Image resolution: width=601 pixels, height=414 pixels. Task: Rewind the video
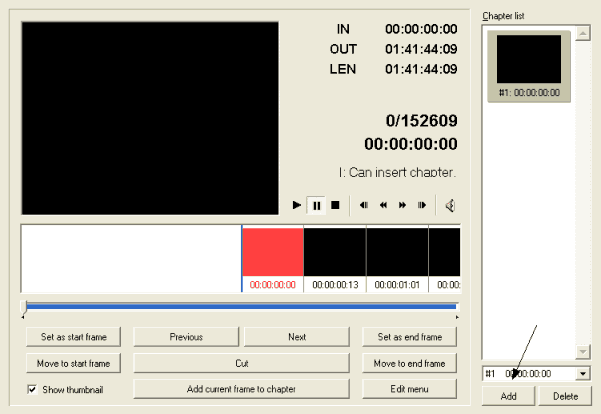[383, 205]
